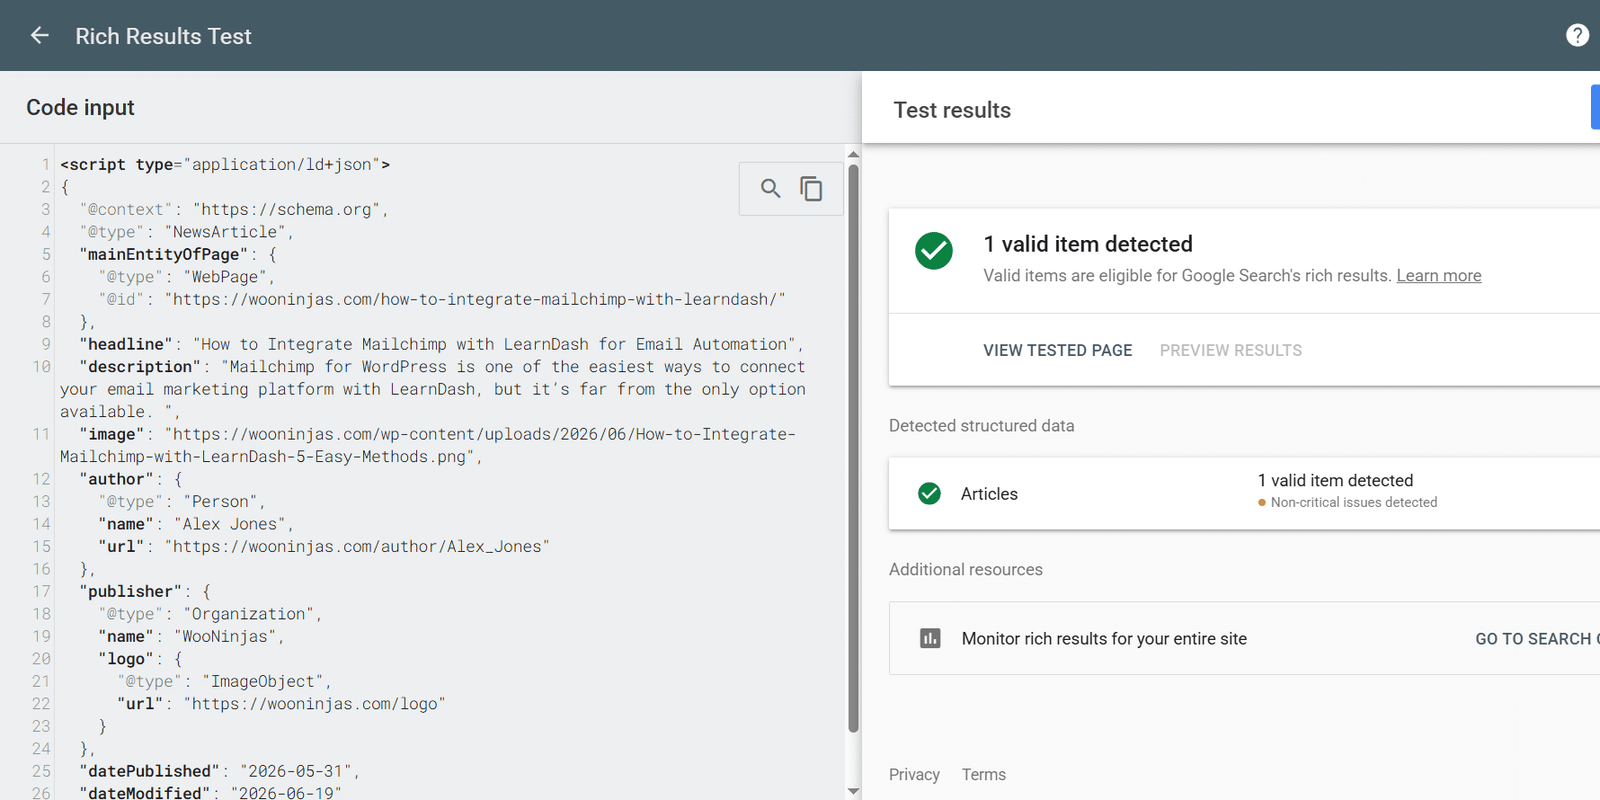Click the "@id" mailchimp URL line
The width and height of the screenshot is (1600, 800).
pos(442,299)
